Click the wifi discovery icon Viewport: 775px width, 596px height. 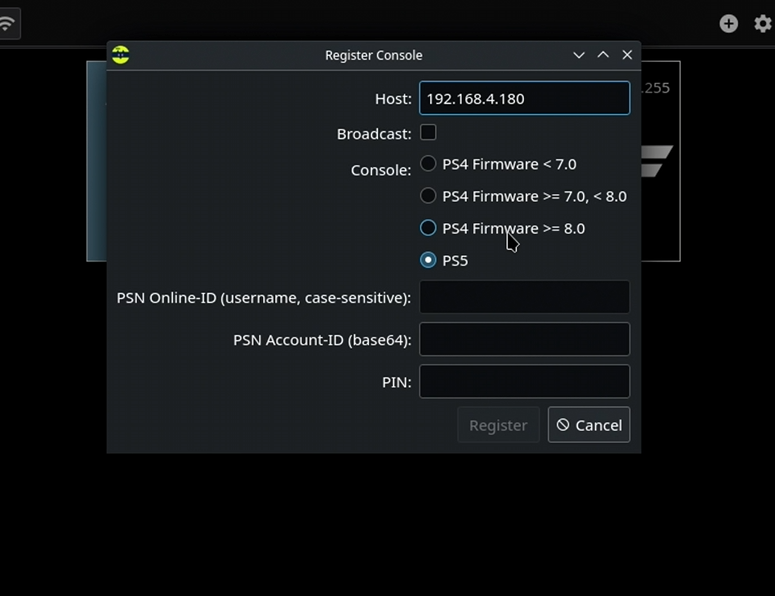tap(7, 23)
